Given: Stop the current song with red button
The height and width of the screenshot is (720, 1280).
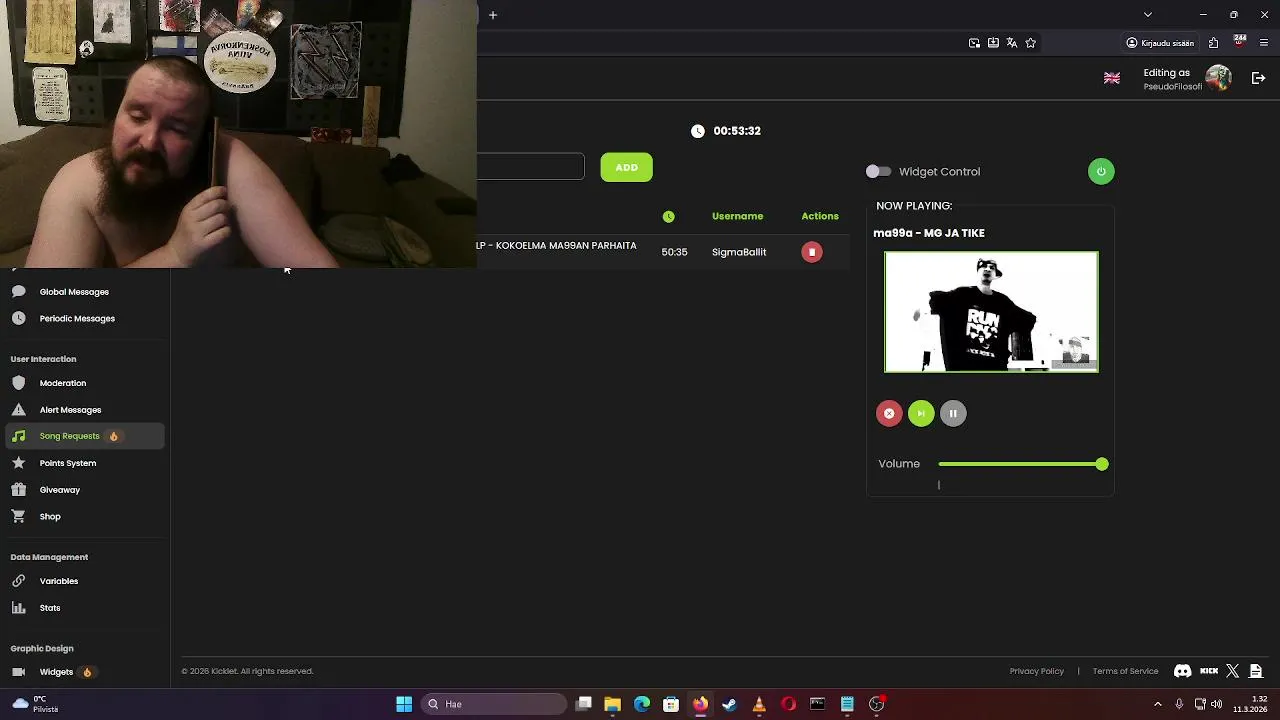Looking at the screenshot, I should (x=889, y=414).
